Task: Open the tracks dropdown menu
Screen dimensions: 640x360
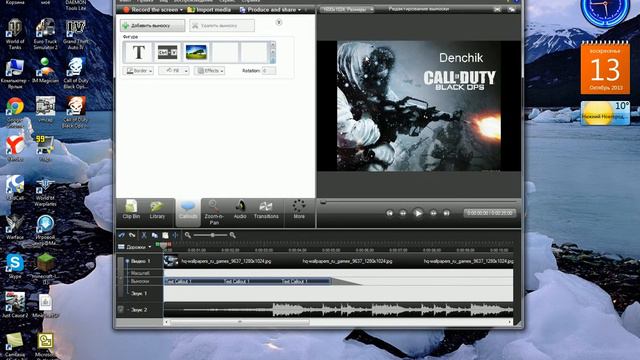Action: pos(135,247)
